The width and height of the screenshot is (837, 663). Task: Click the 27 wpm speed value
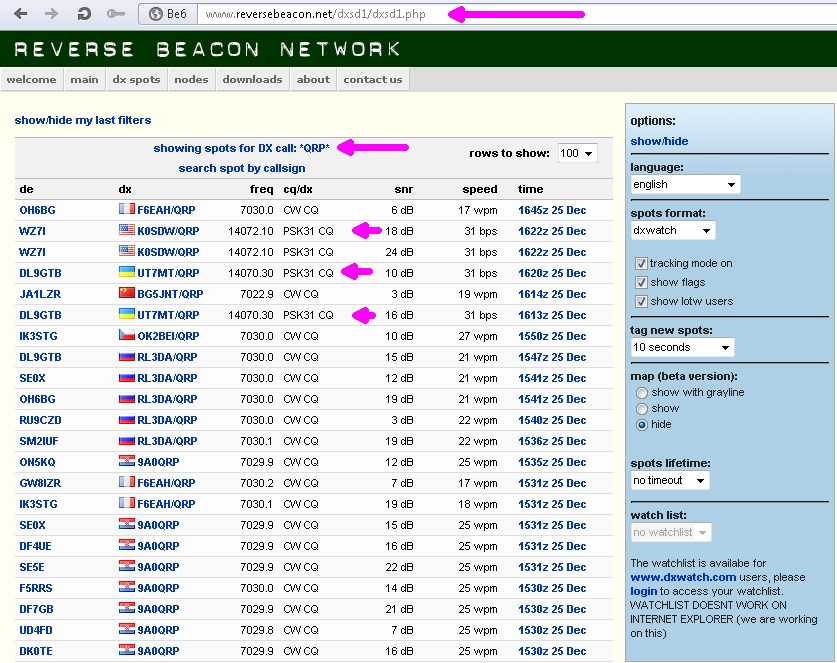[x=478, y=336]
